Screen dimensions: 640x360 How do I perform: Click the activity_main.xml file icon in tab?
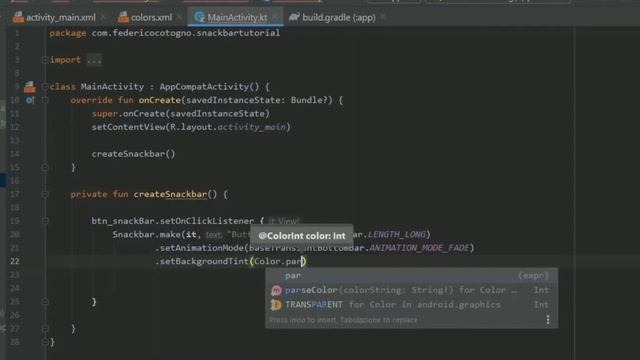(x=18, y=17)
